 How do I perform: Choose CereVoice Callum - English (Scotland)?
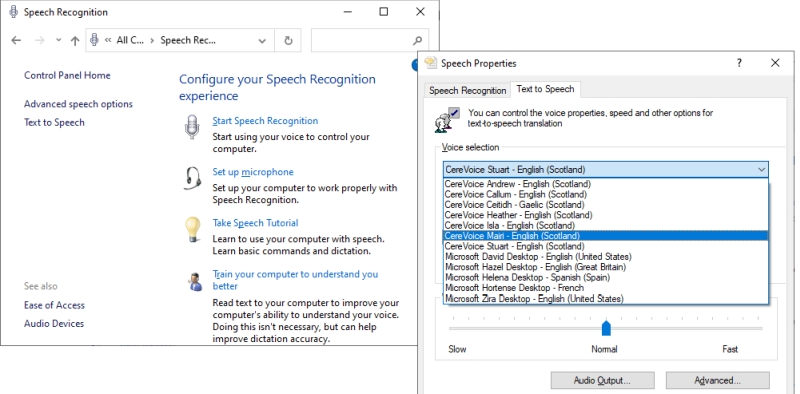click(x=606, y=194)
